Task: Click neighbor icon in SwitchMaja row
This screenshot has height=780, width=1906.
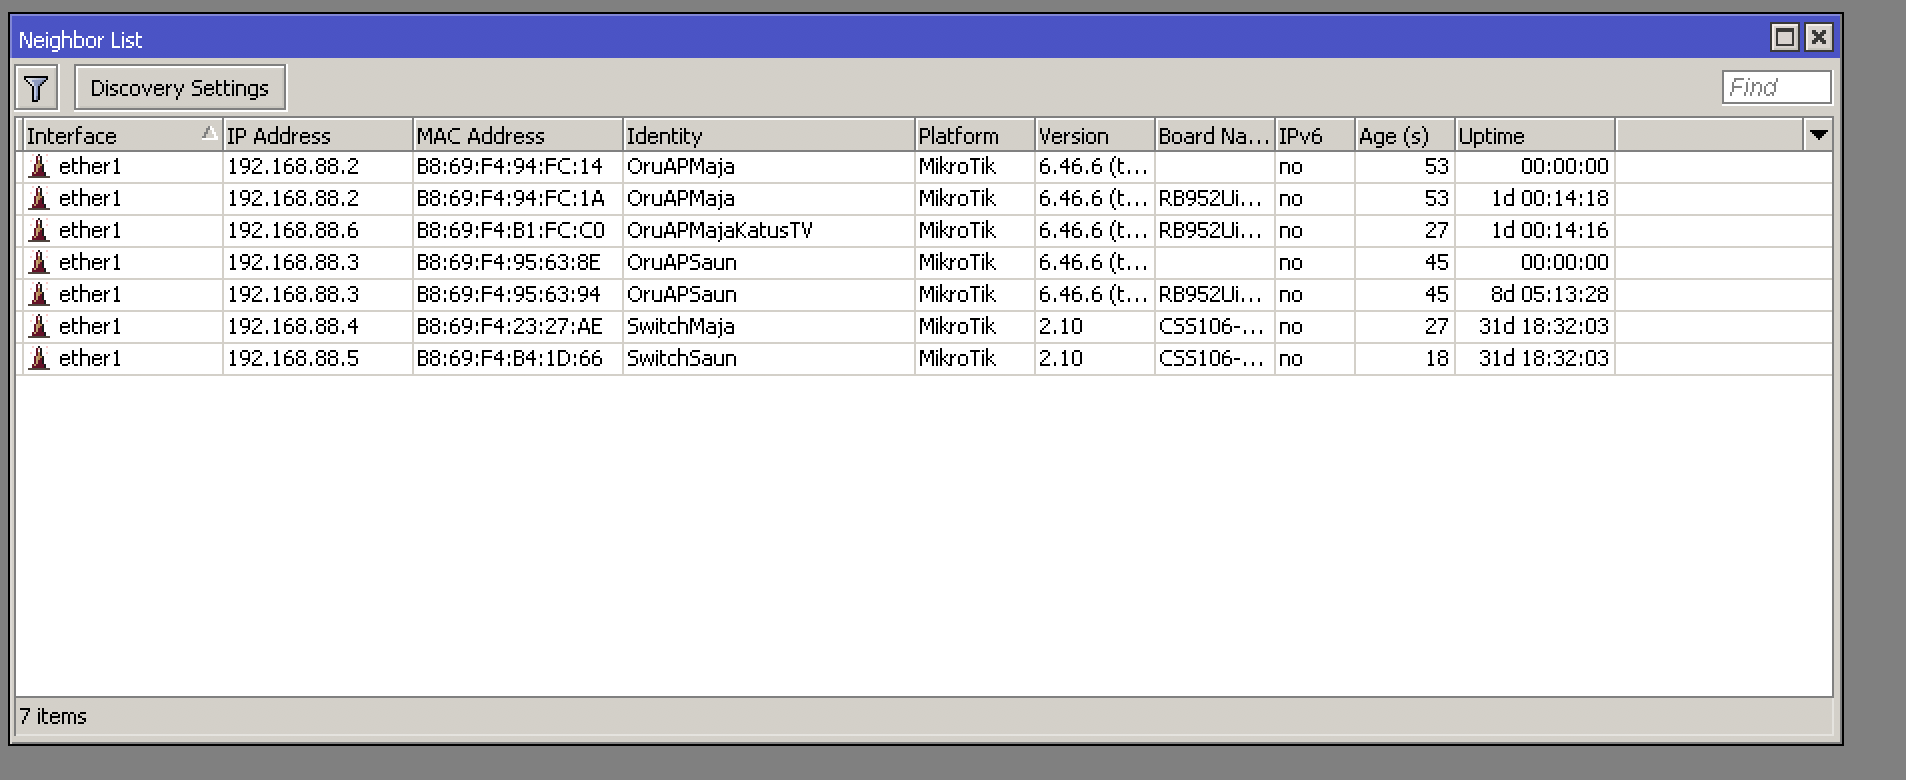Action: click(x=39, y=326)
